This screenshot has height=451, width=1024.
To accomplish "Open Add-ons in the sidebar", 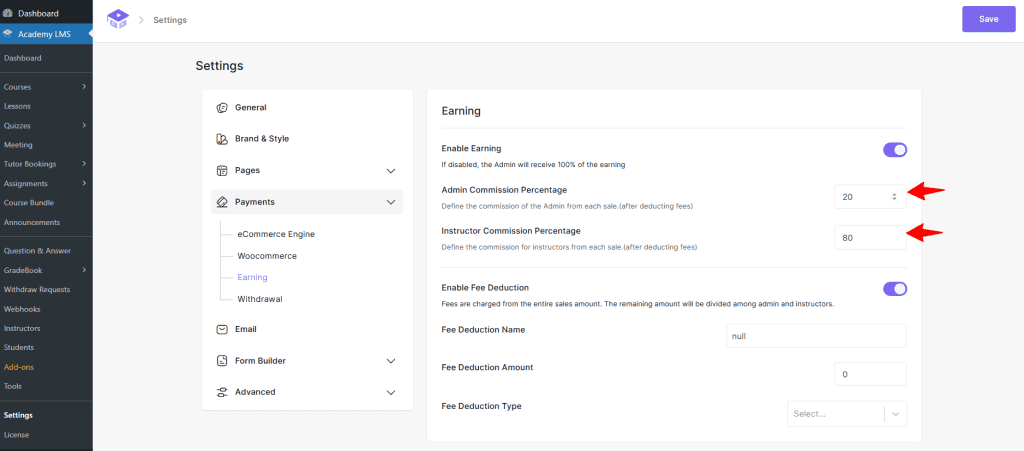I will (x=19, y=367).
